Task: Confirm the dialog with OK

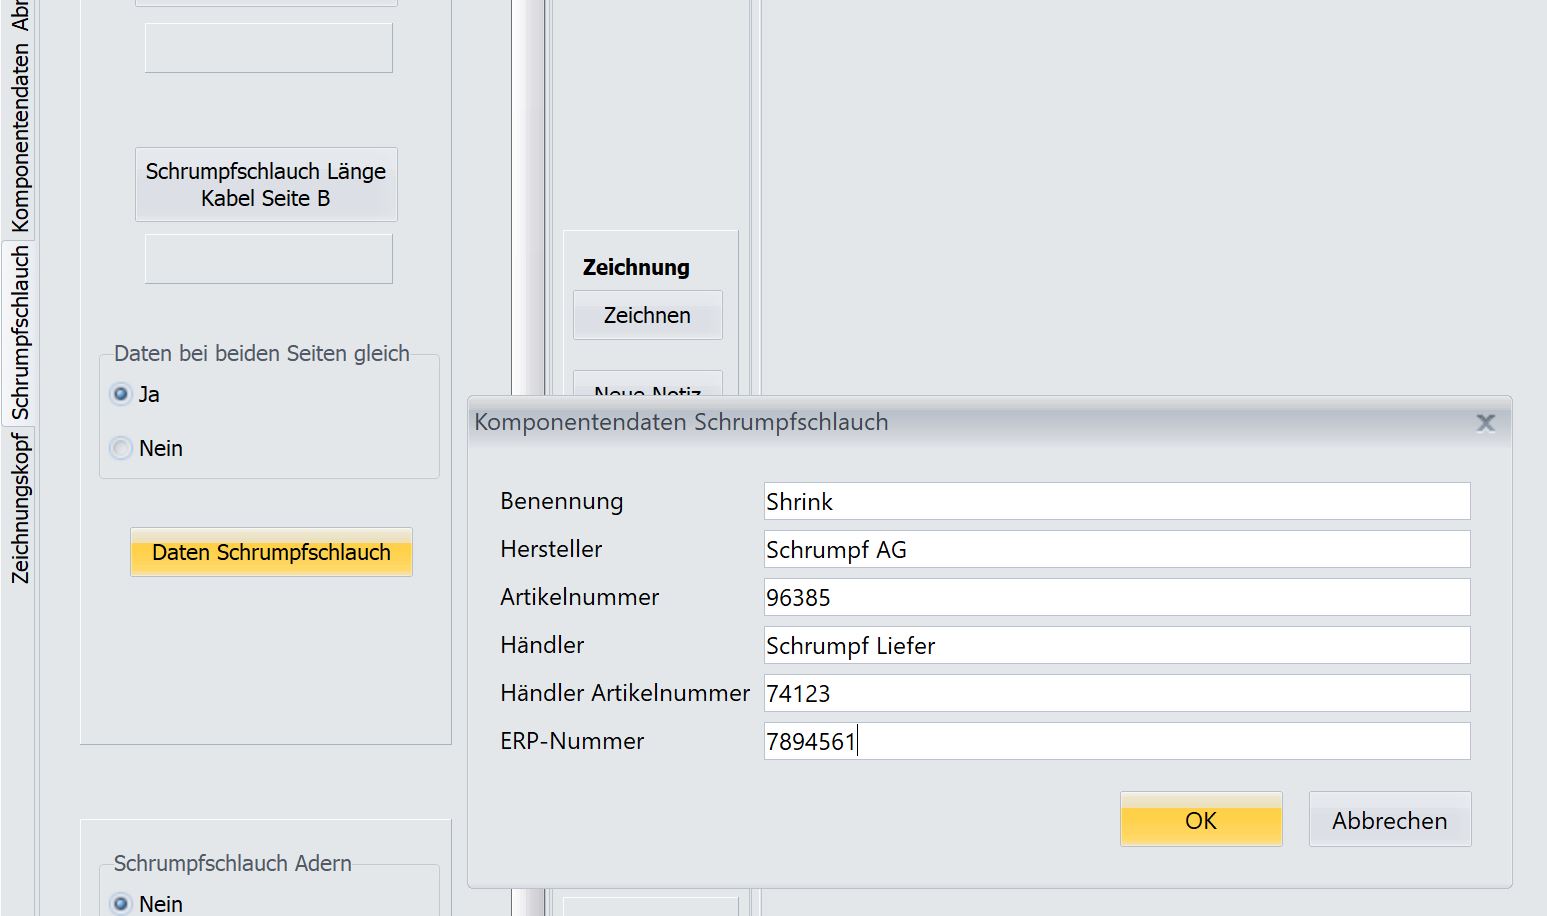Action: click(x=1200, y=820)
